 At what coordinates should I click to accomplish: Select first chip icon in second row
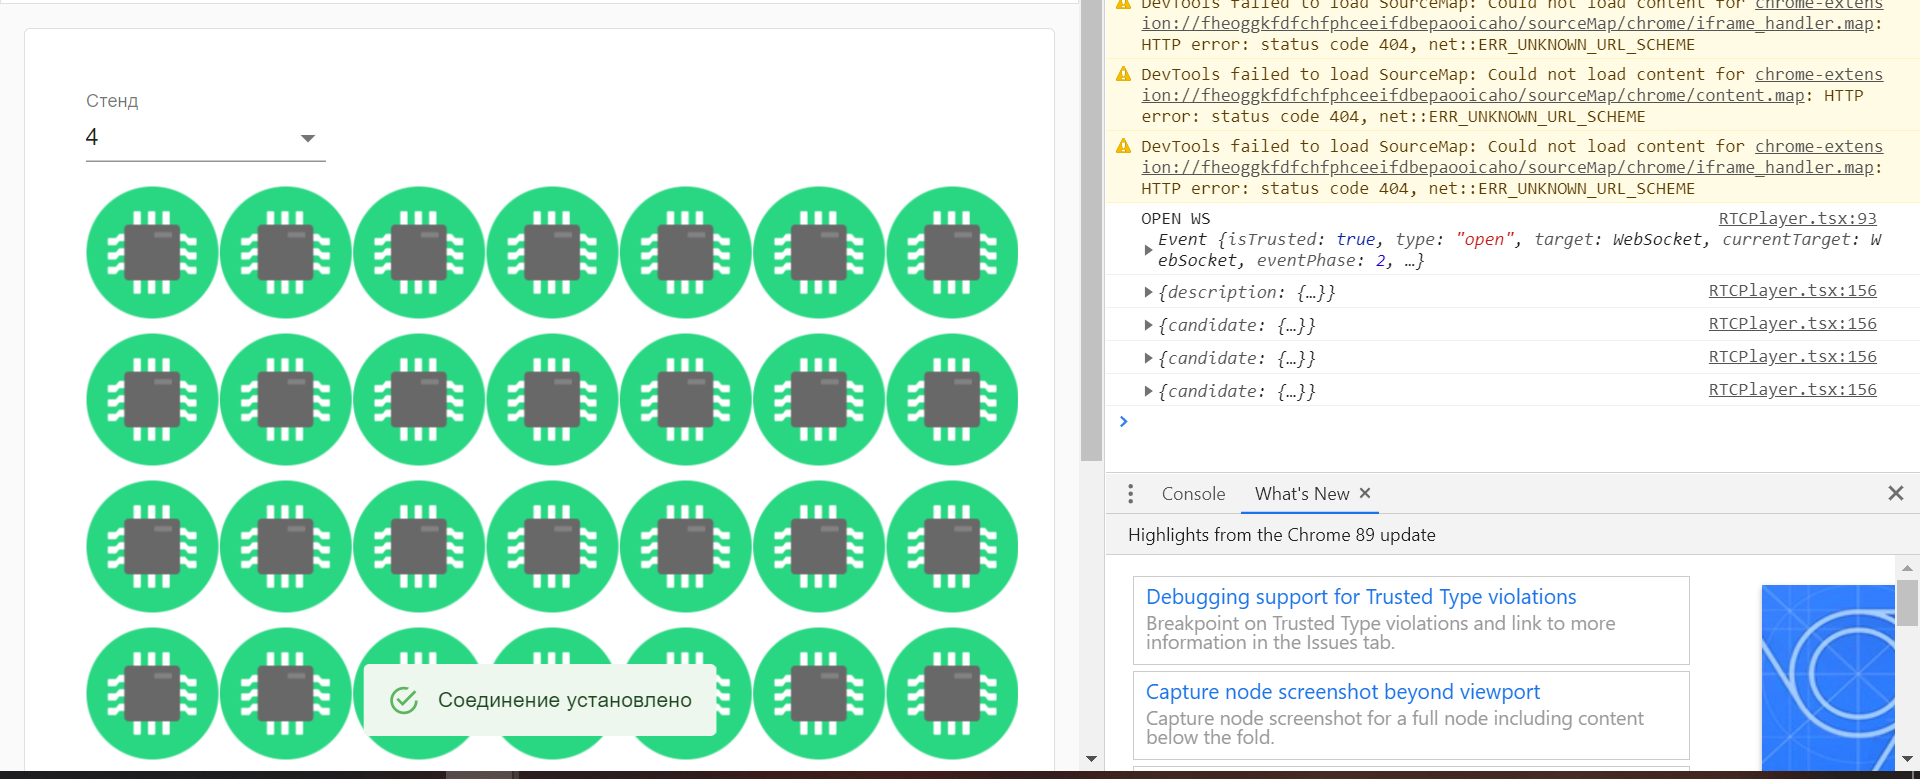[x=152, y=399]
